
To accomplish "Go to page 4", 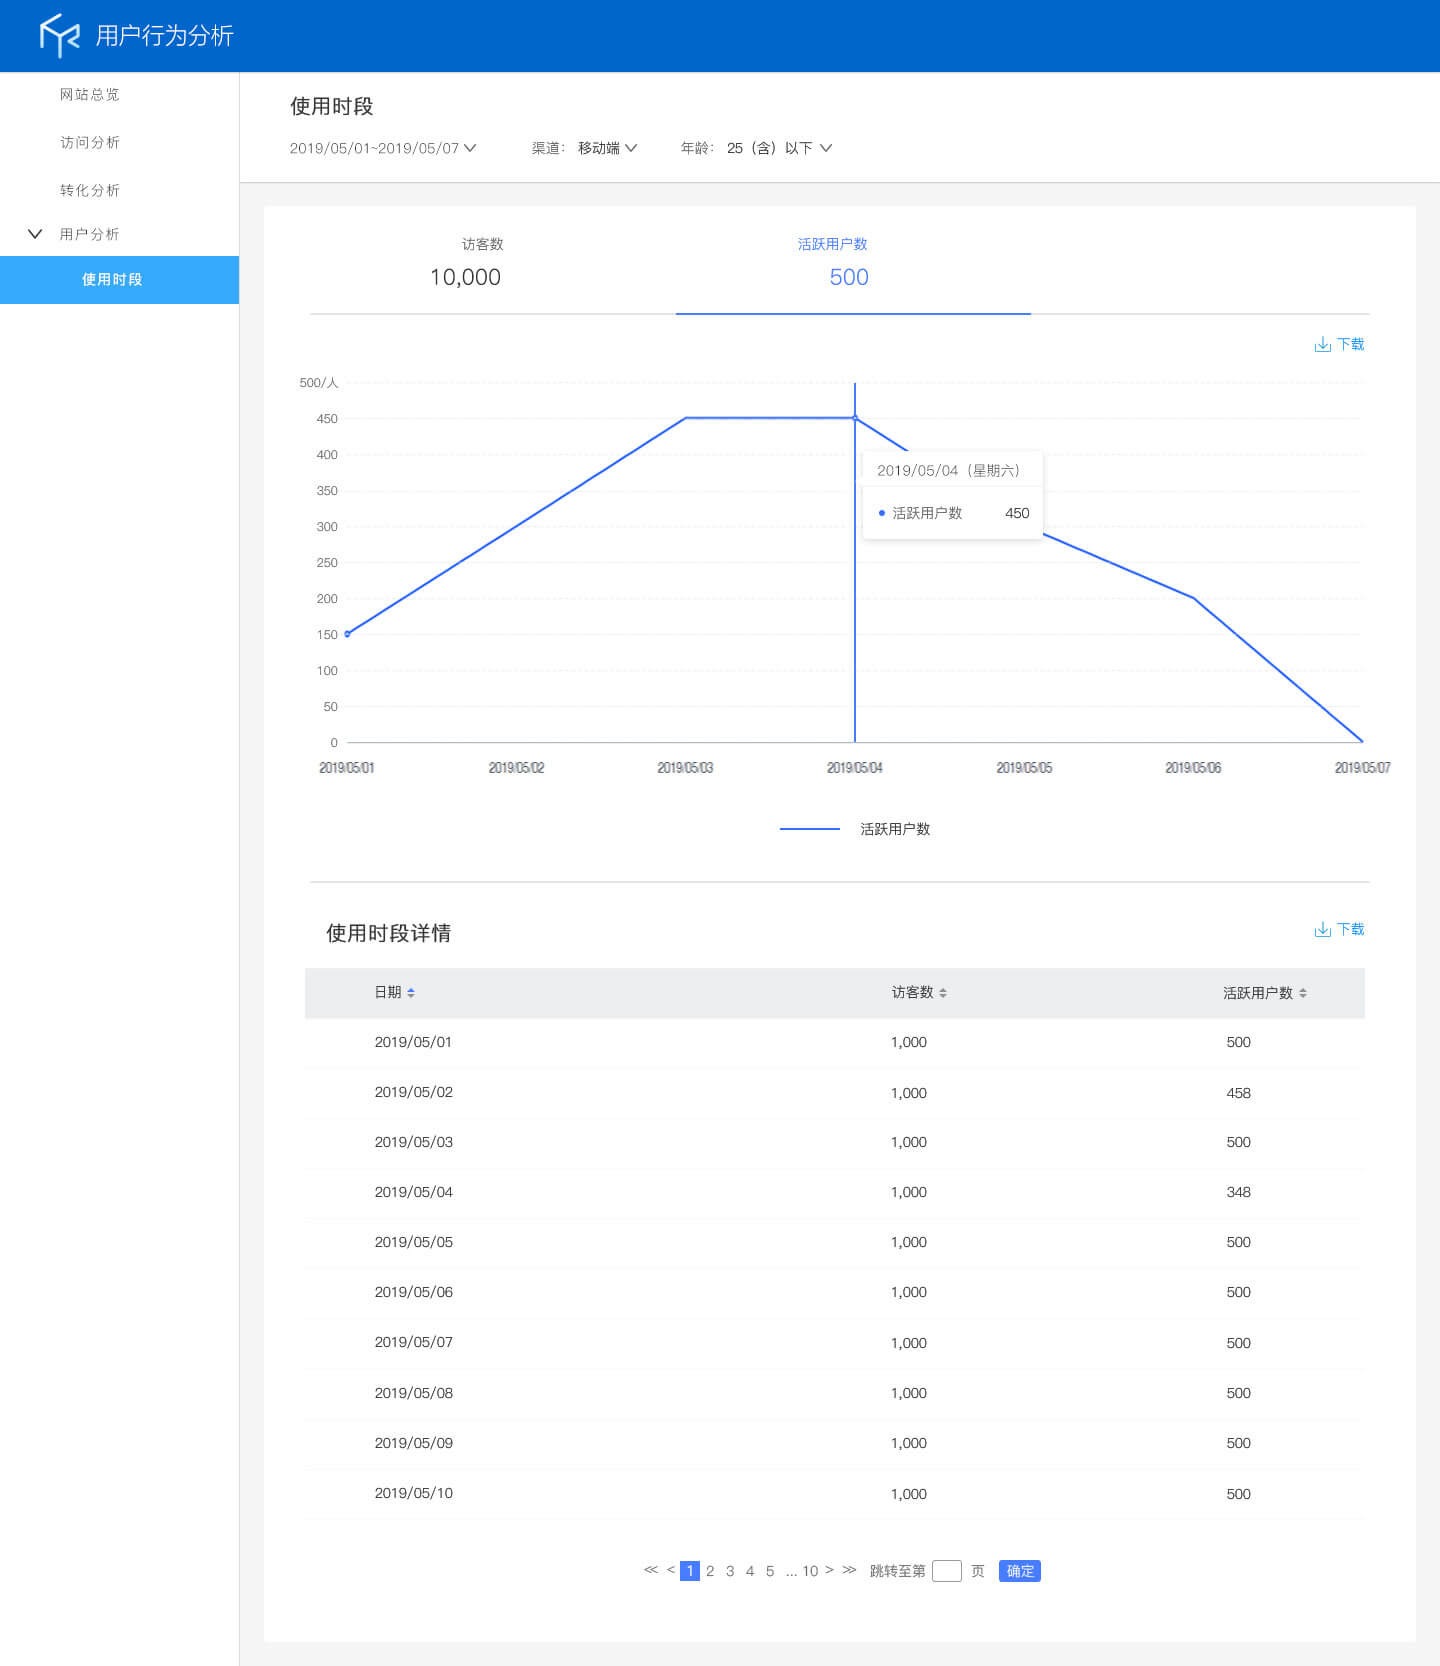I will (x=750, y=1571).
